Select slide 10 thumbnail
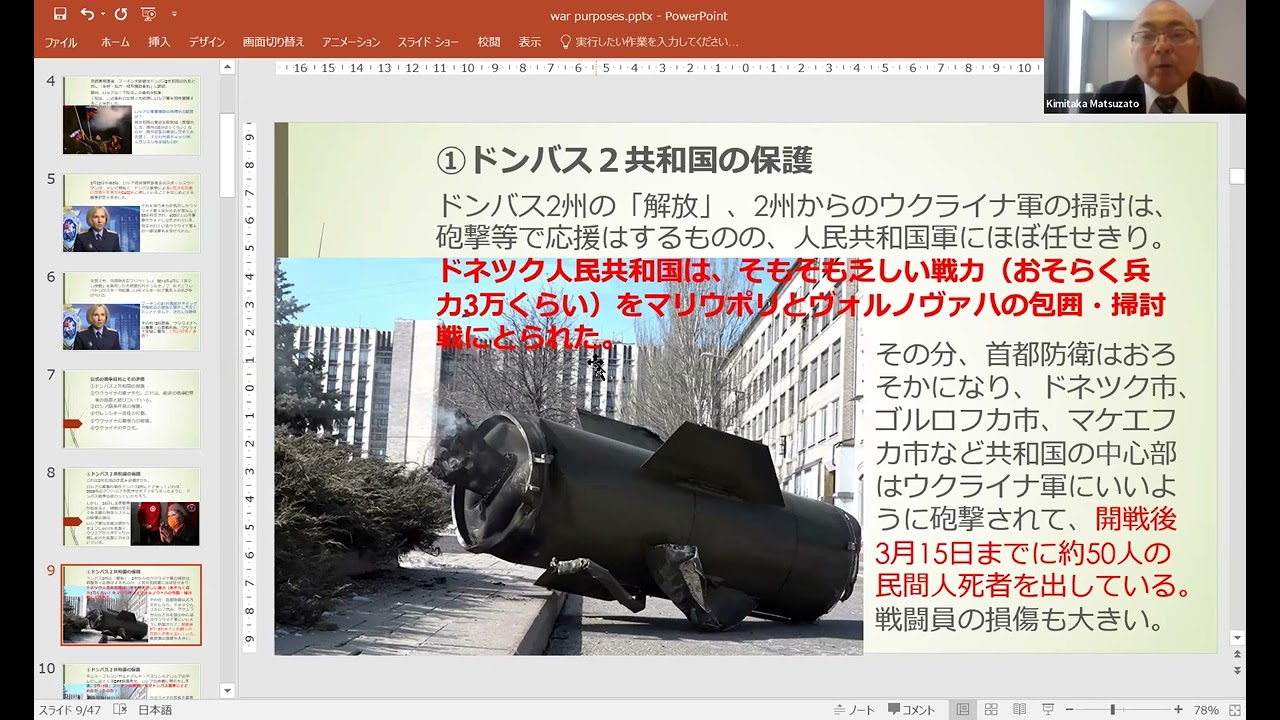 pos(131,680)
